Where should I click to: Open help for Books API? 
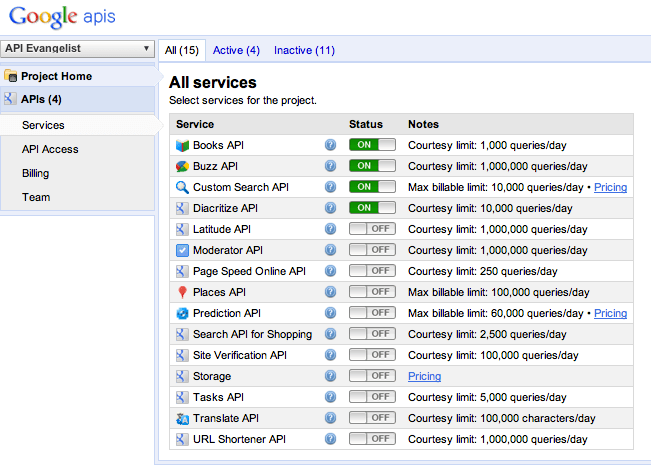[x=330, y=144]
